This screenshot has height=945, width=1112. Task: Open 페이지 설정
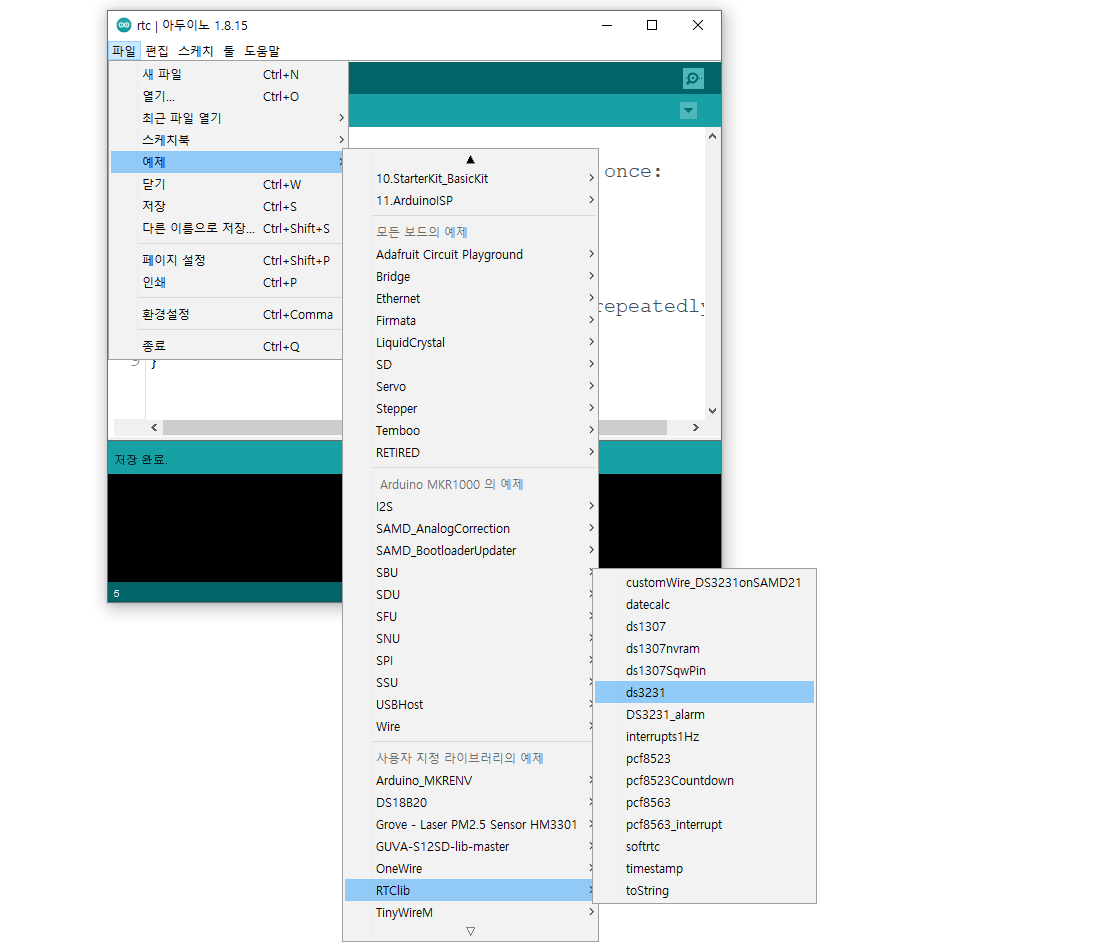(x=228, y=260)
